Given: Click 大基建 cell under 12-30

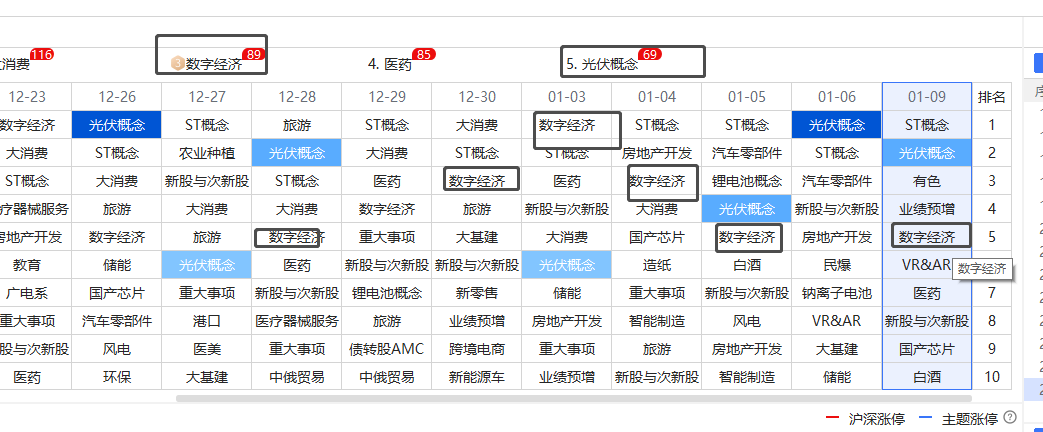Looking at the screenshot, I should (477, 237).
